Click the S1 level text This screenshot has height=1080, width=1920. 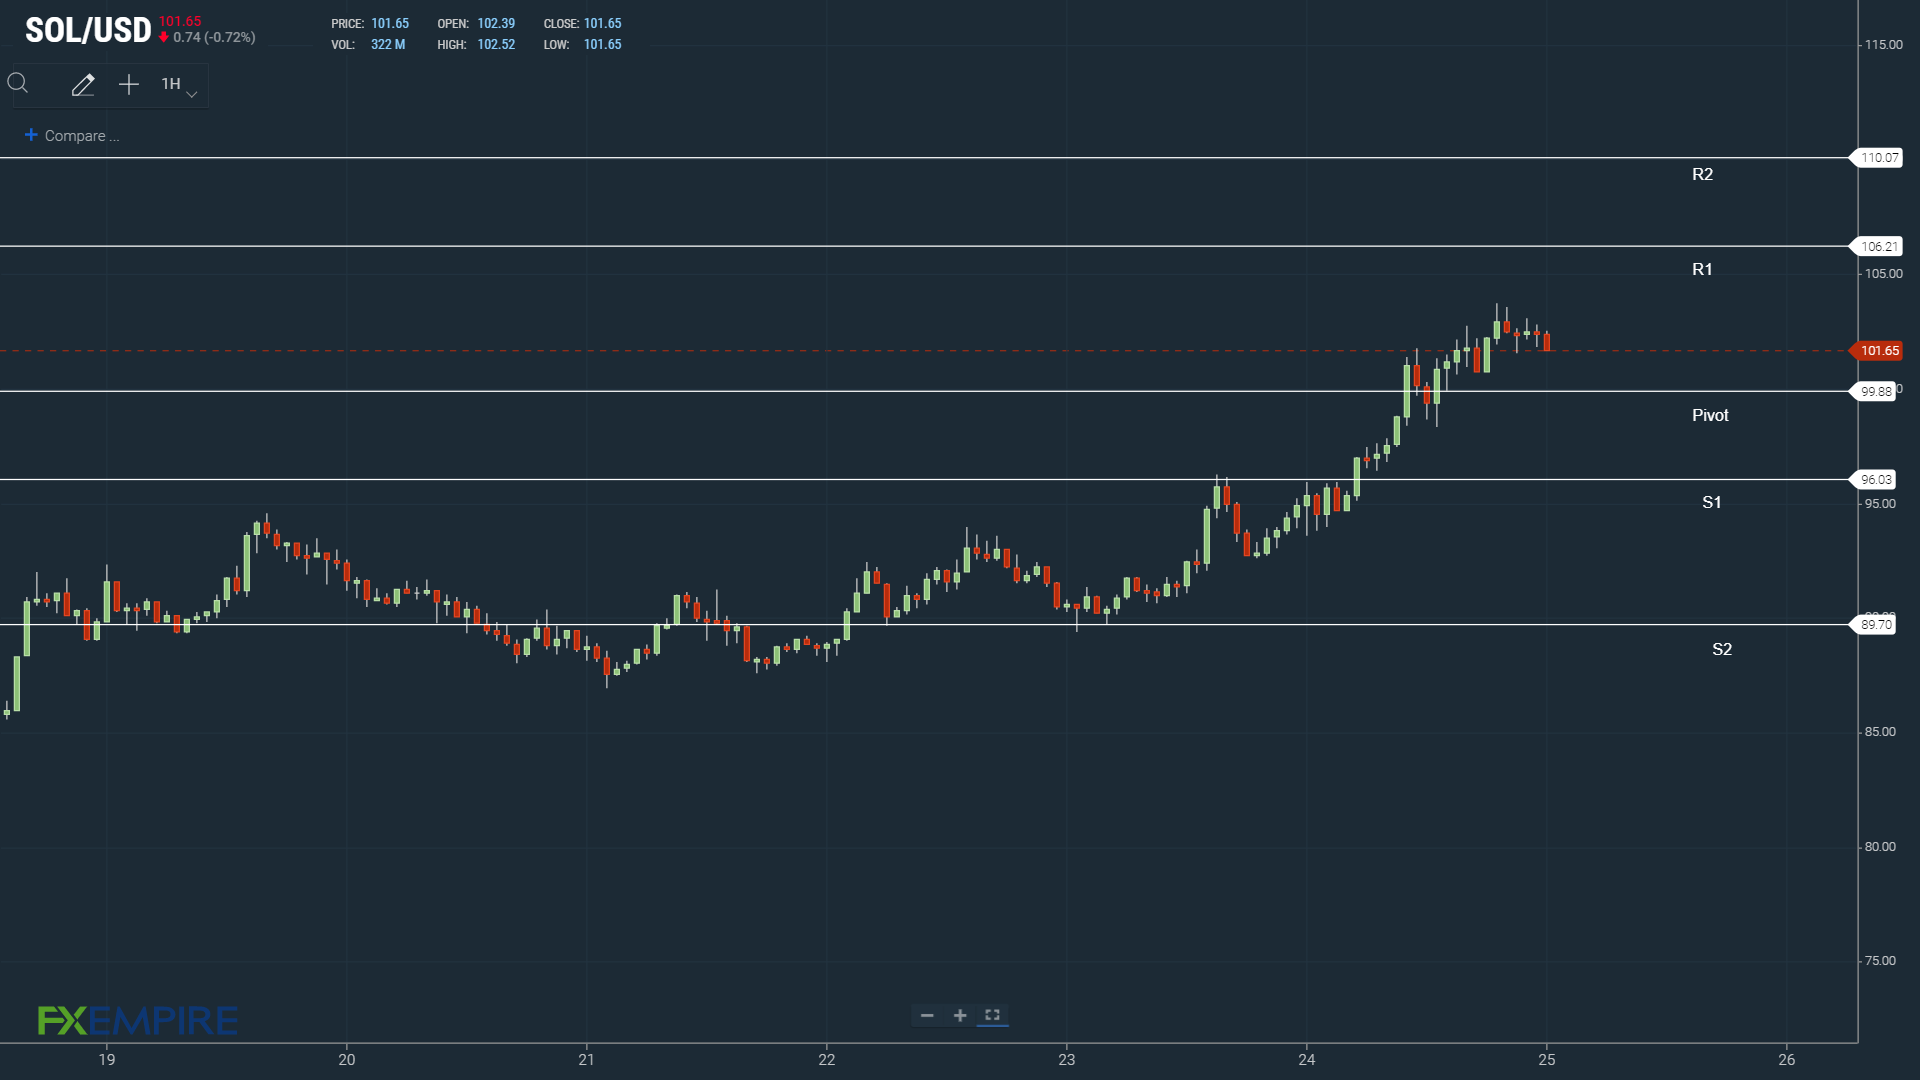coord(1712,503)
